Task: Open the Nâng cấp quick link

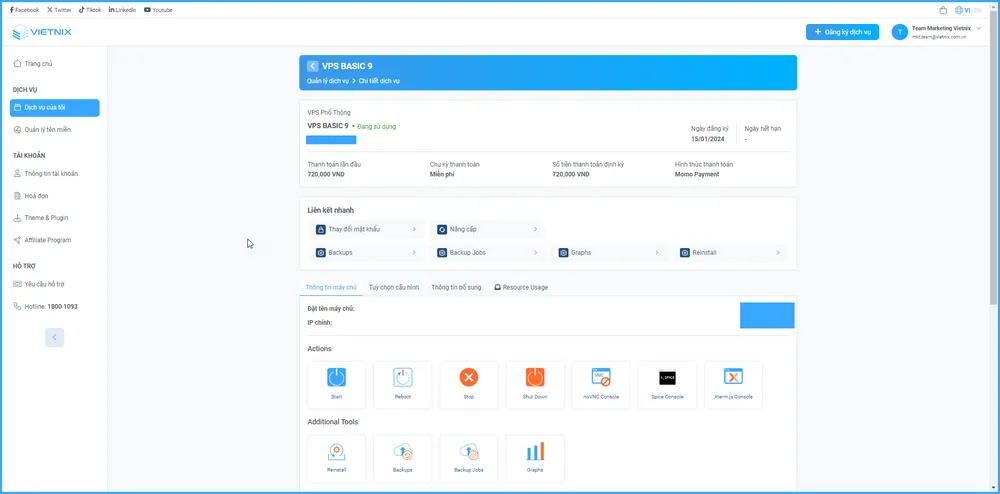Action: (487, 229)
